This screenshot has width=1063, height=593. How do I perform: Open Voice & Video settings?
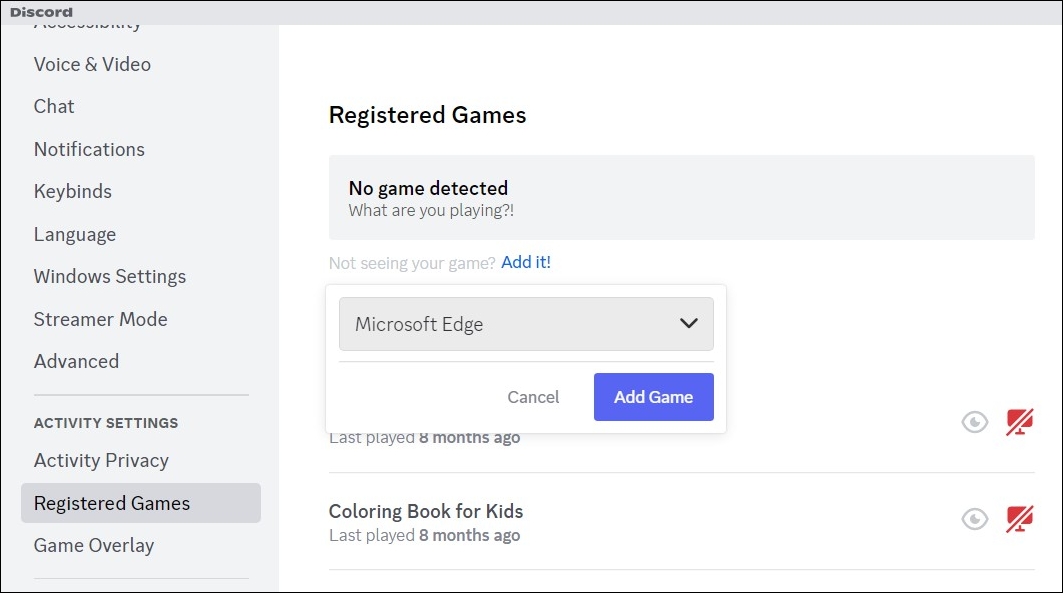point(92,64)
